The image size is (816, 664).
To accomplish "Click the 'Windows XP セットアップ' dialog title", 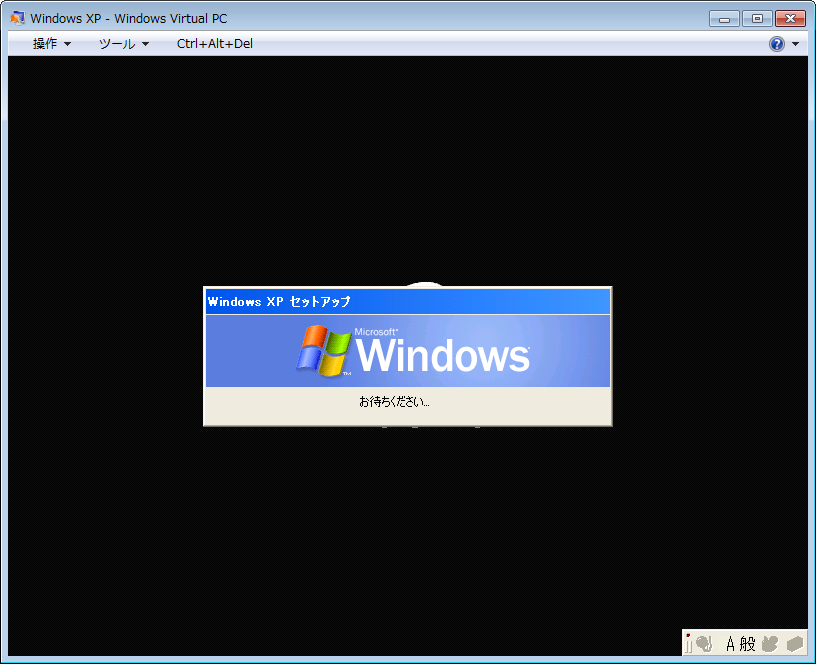I will pos(279,302).
